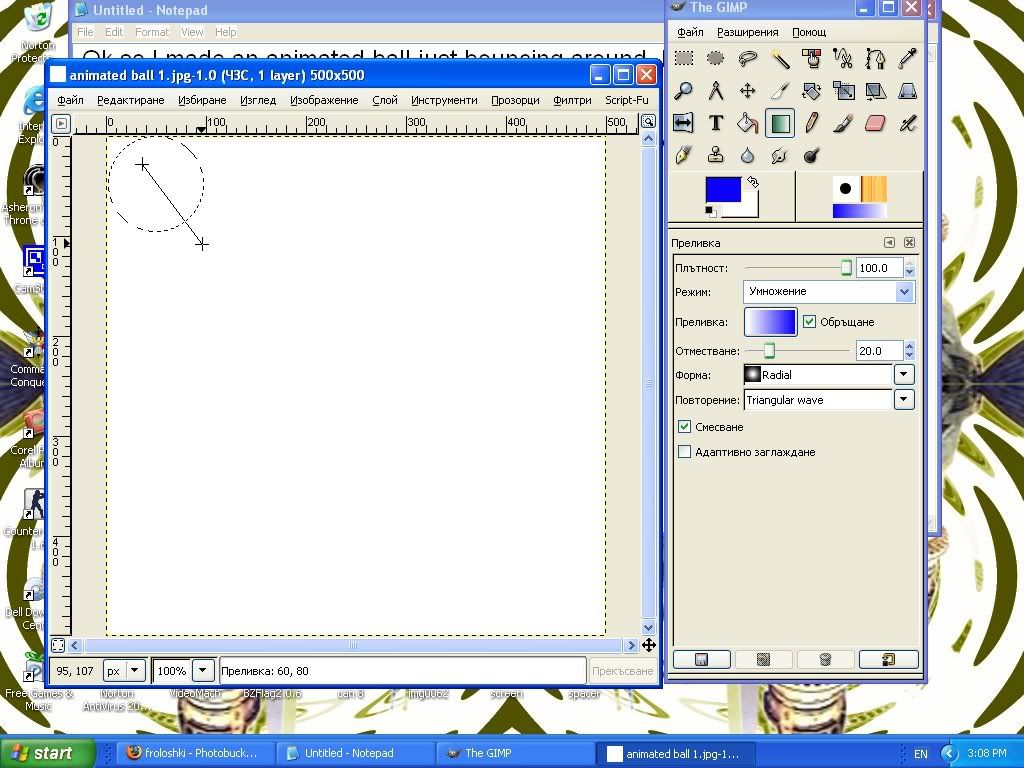1024x768 pixels.
Task: Toggle zoom-on-resize button above vertical scrollbar
Action: point(648,121)
